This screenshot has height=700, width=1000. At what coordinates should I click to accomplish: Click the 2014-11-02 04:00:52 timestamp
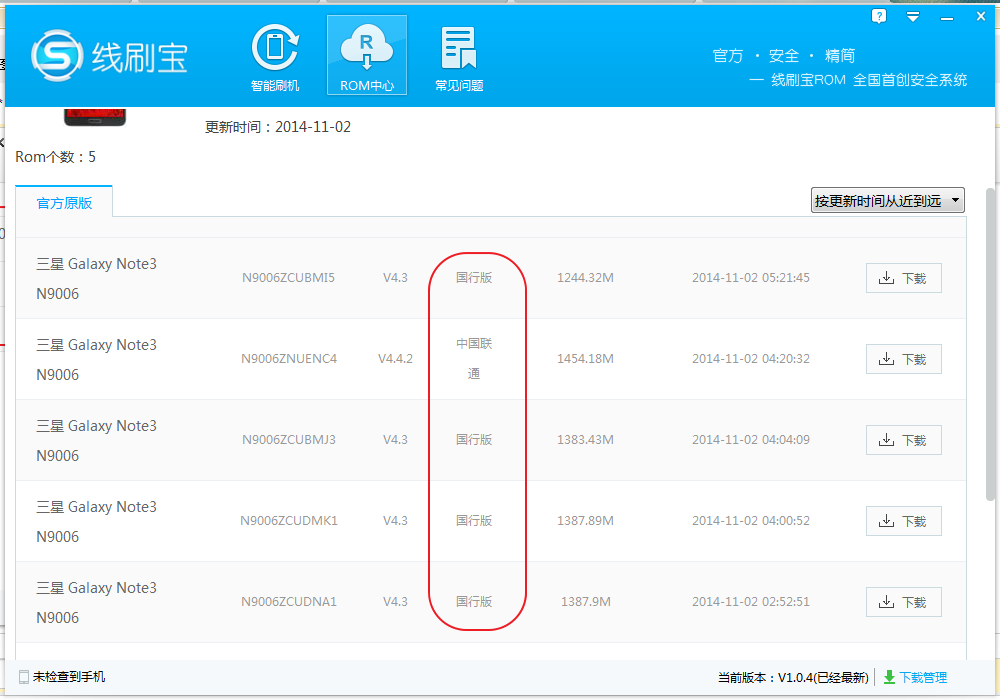click(x=751, y=521)
